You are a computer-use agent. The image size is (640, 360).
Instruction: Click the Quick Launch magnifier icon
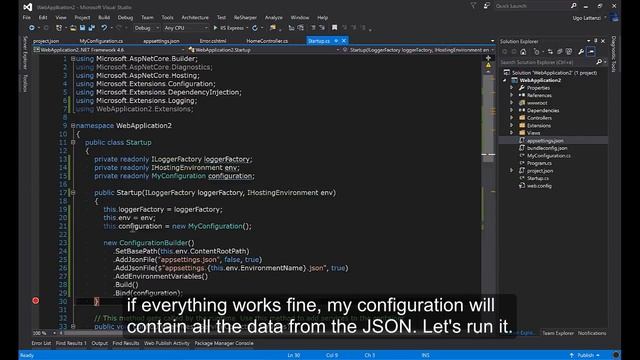coord(573,6)
